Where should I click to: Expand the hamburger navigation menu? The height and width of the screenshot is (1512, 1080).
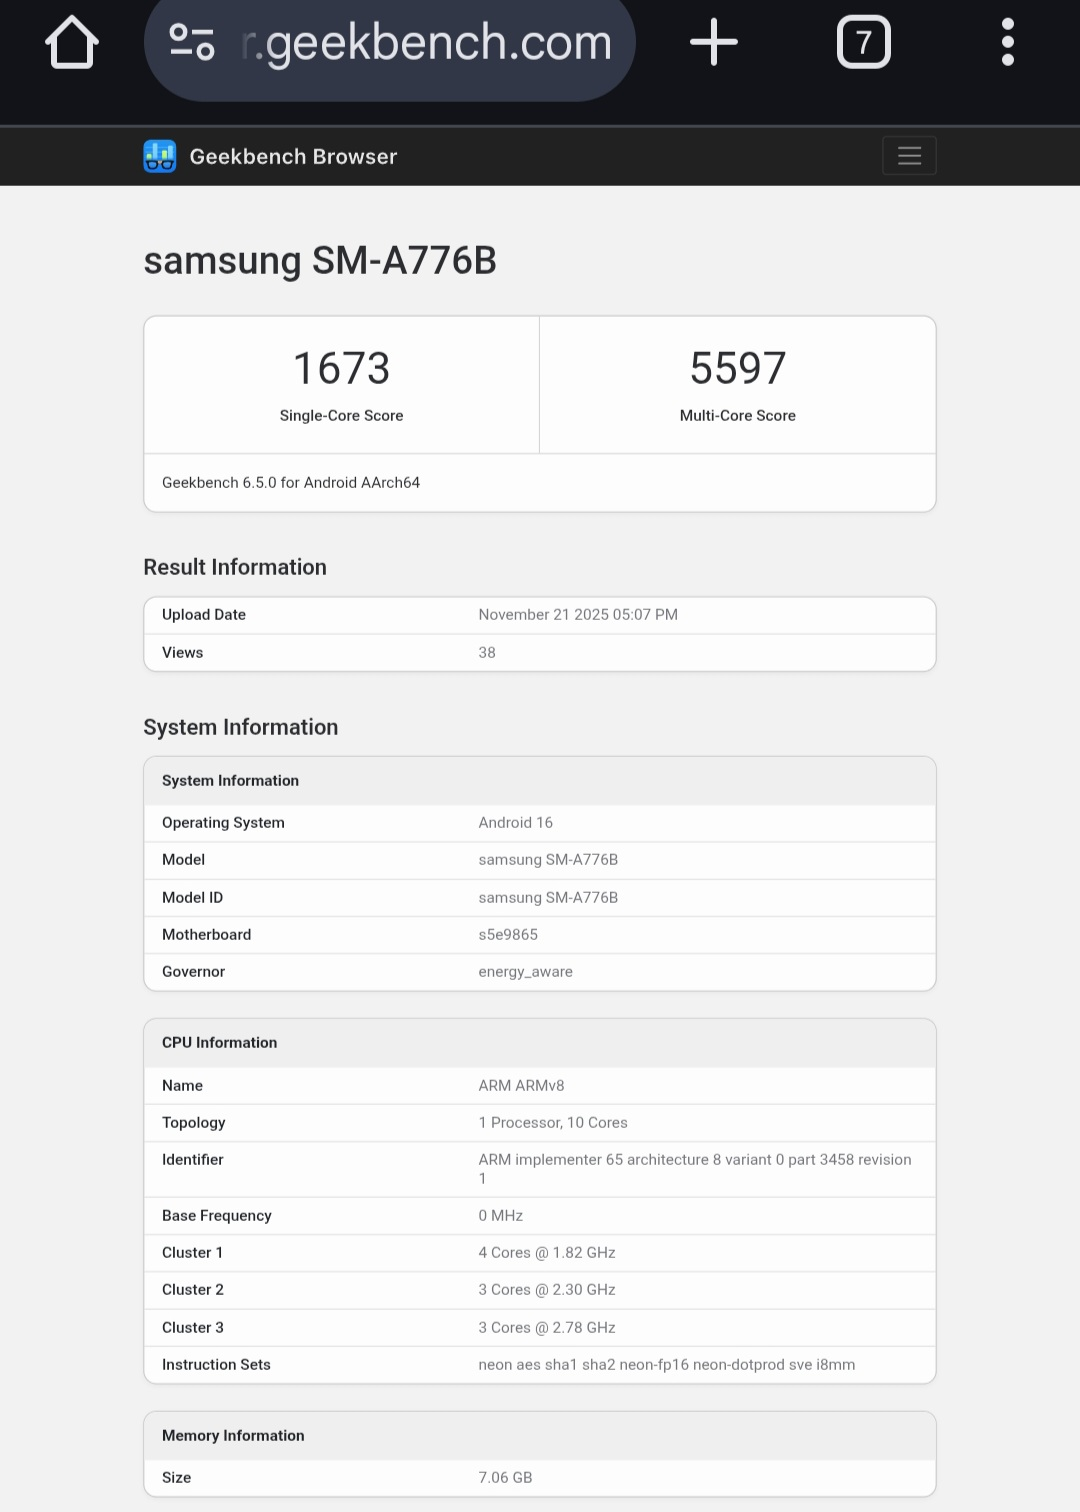[x=909, y=156]
